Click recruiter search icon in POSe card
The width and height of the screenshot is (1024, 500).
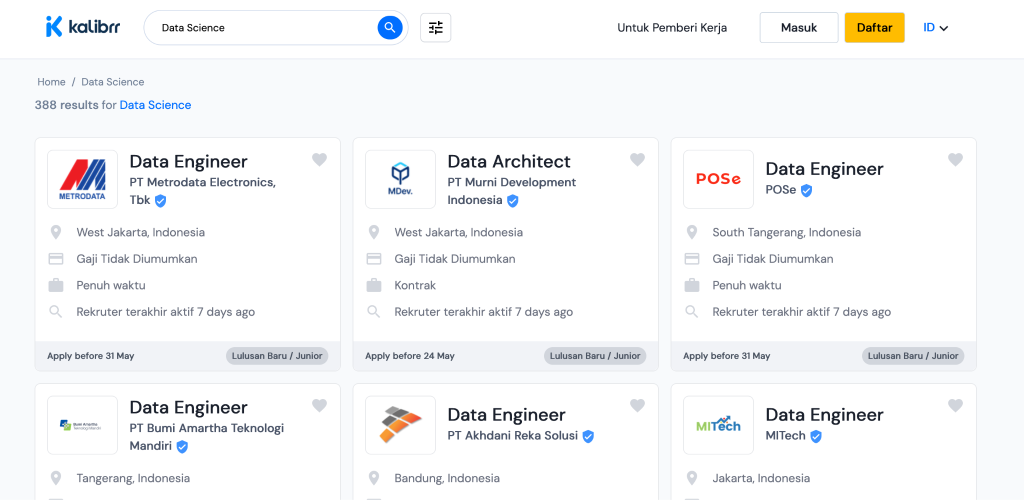[692, 312]
